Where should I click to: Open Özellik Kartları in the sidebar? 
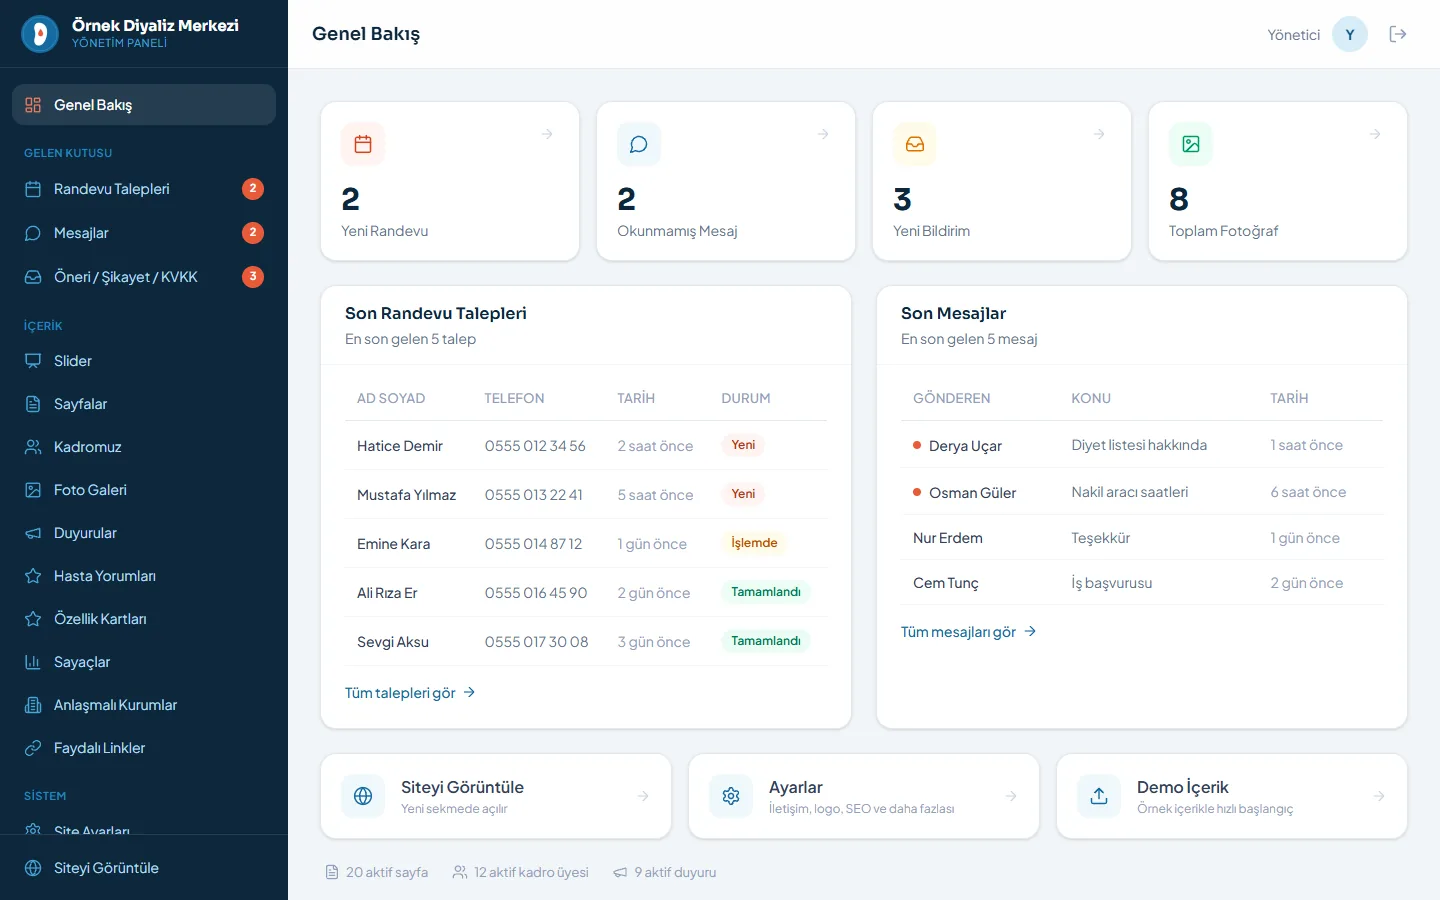(144, 619)
